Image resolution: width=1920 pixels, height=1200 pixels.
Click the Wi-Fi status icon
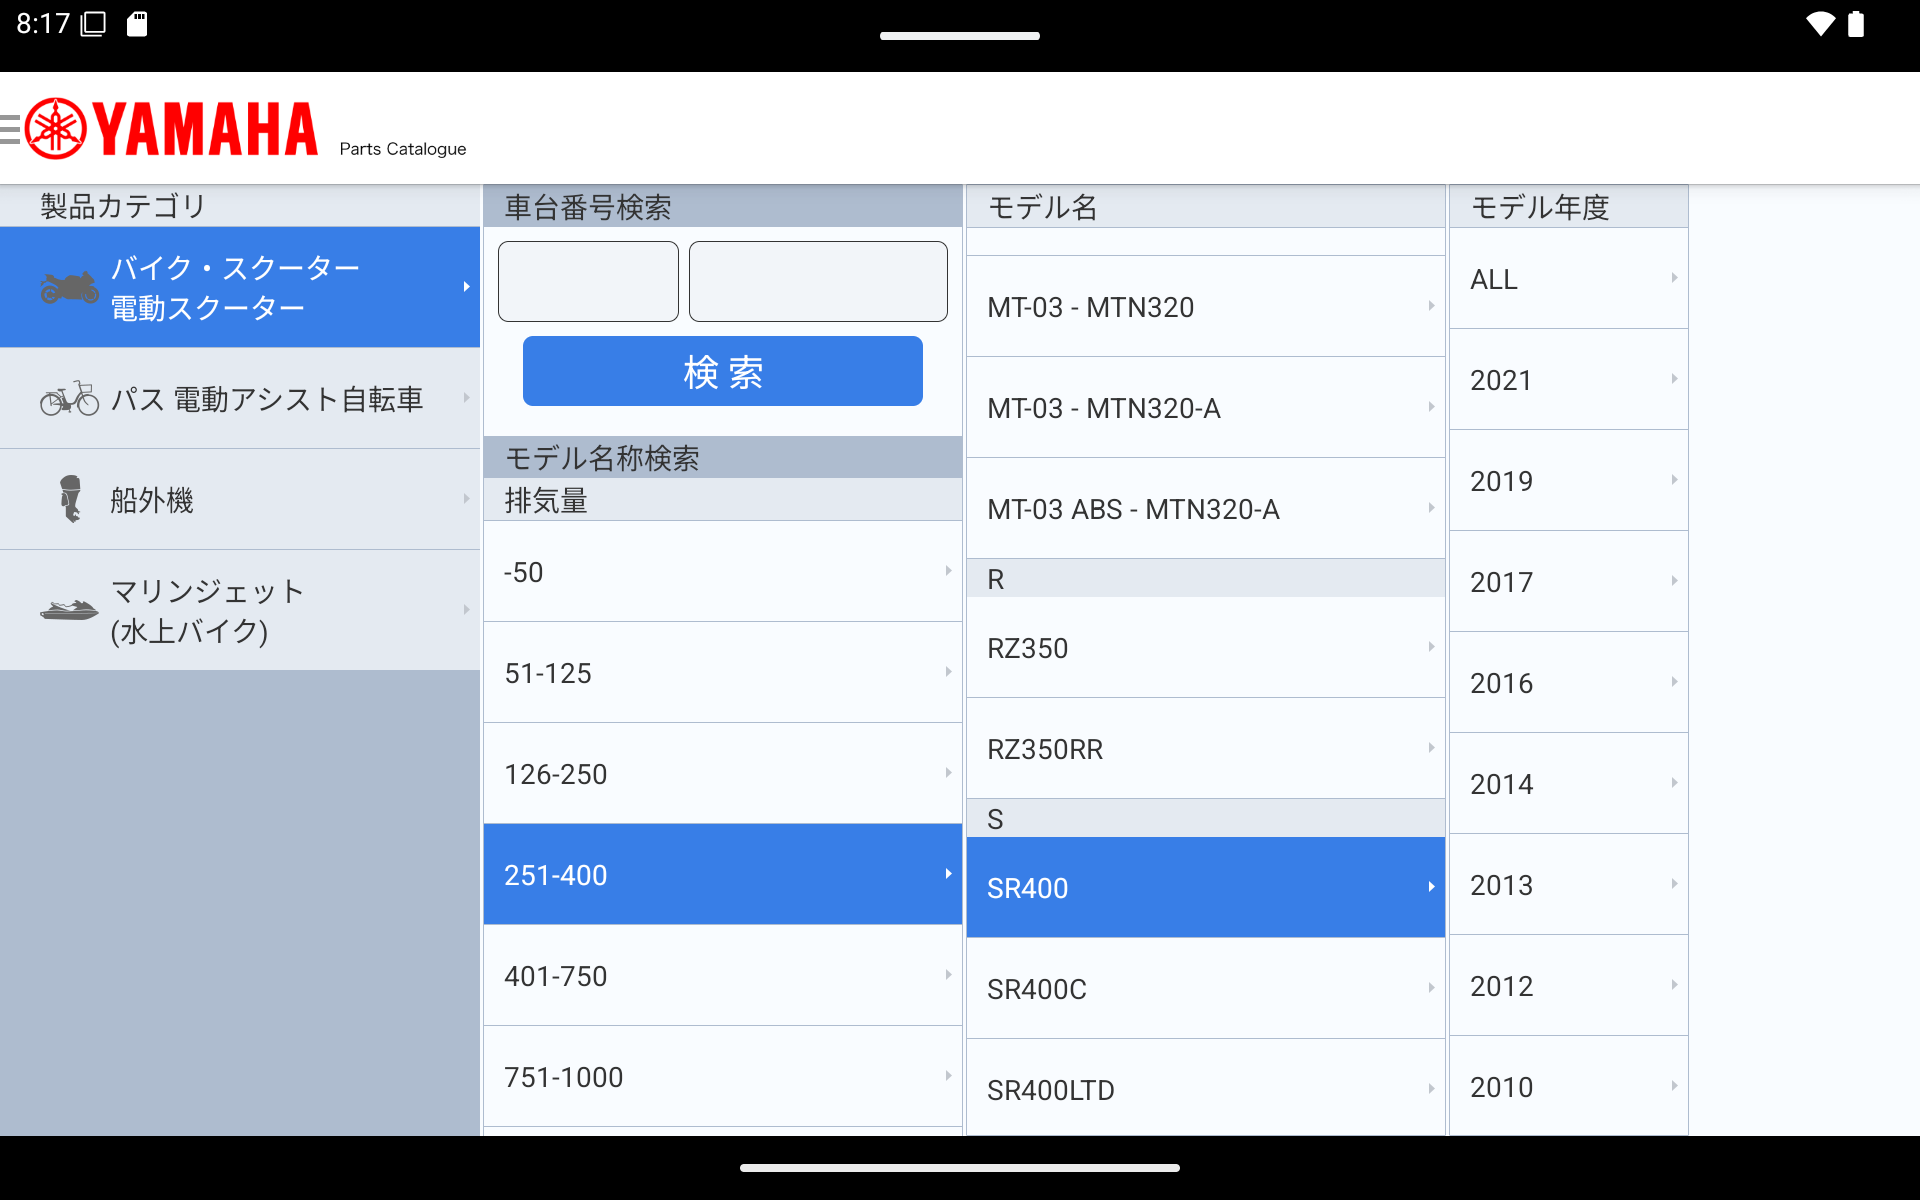tap(1820, 24)
